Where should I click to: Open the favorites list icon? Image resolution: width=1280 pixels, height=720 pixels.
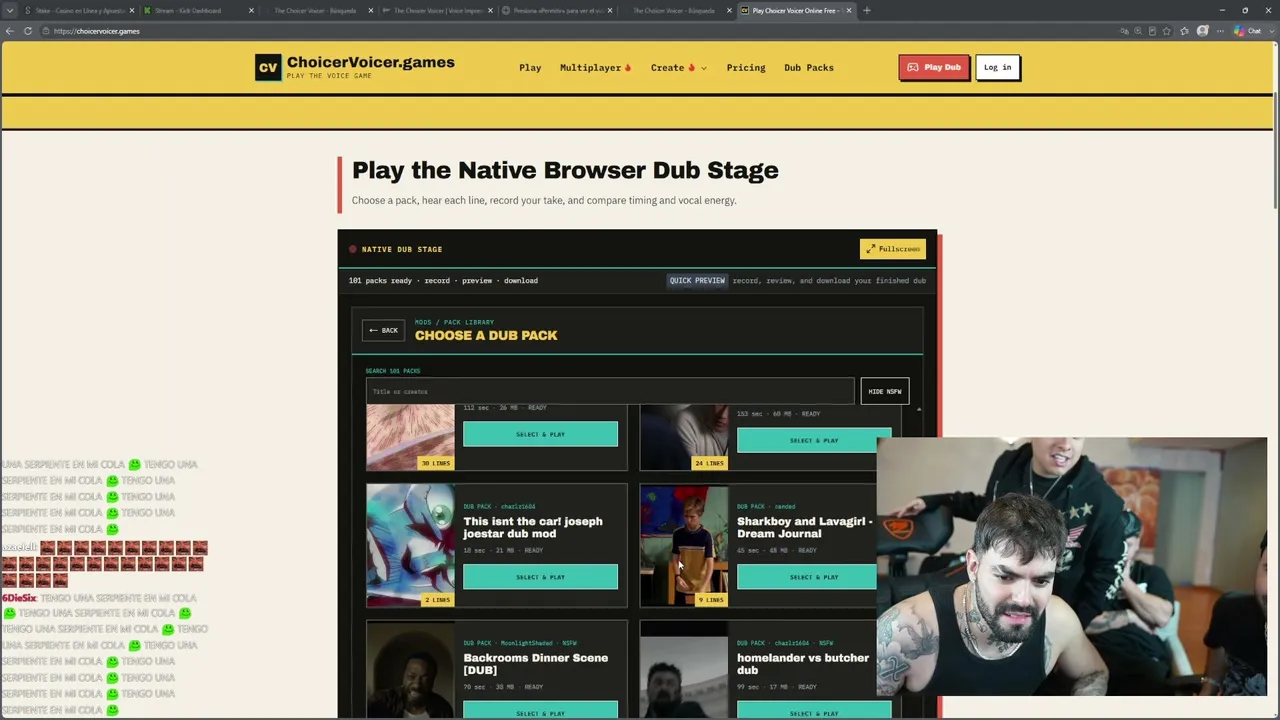1184,31
